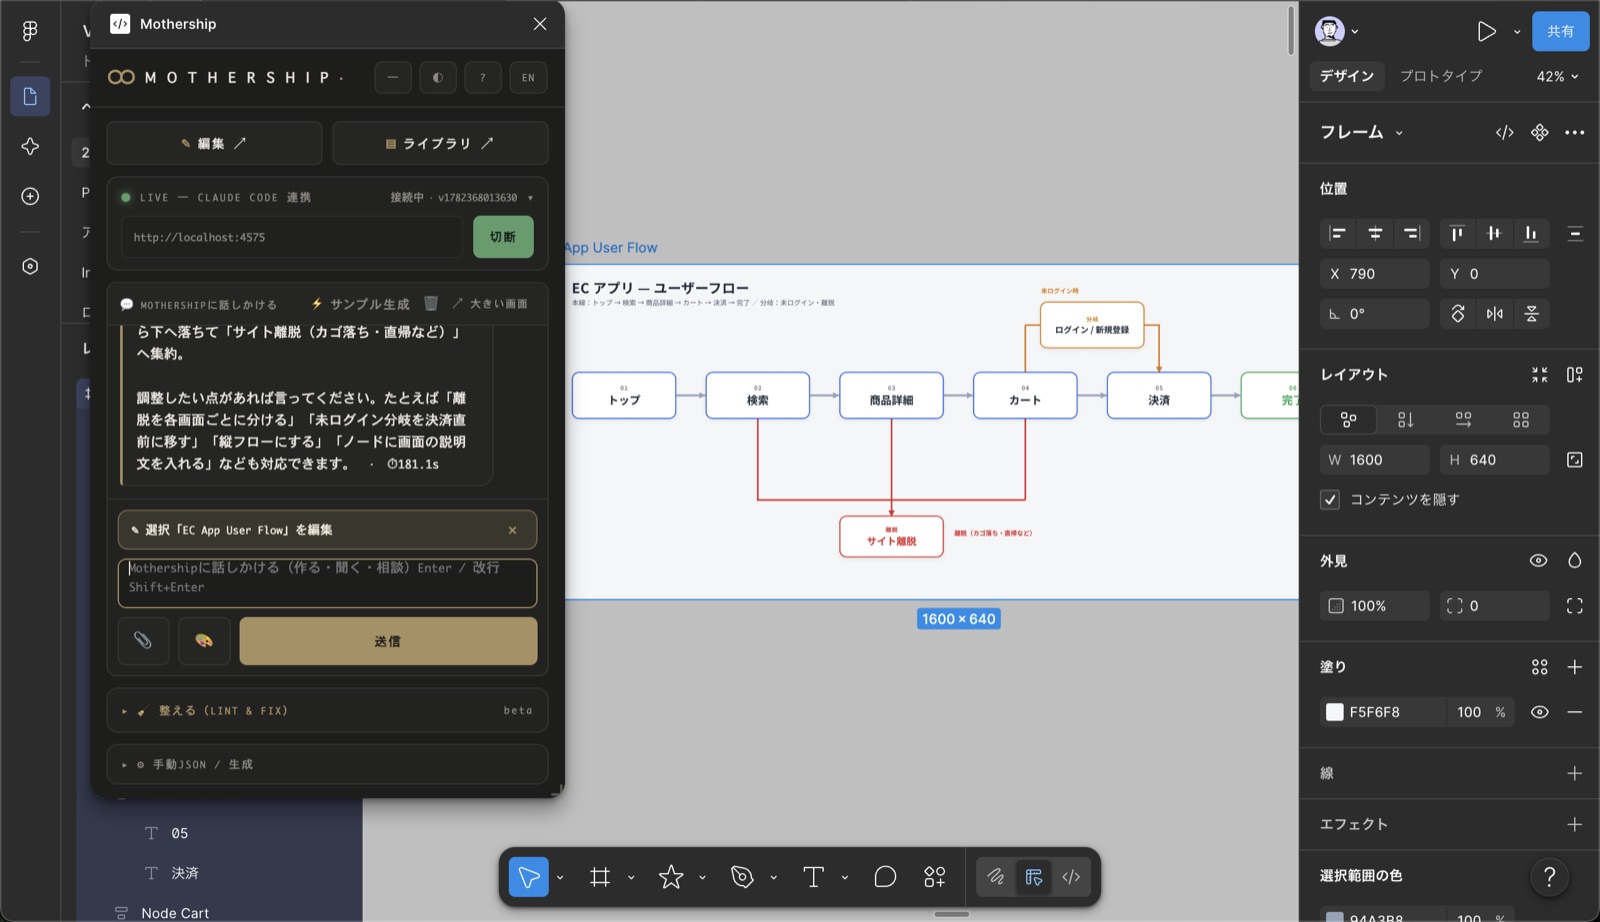Click the paperclip attach icon in Mothership

coord(143,640)
